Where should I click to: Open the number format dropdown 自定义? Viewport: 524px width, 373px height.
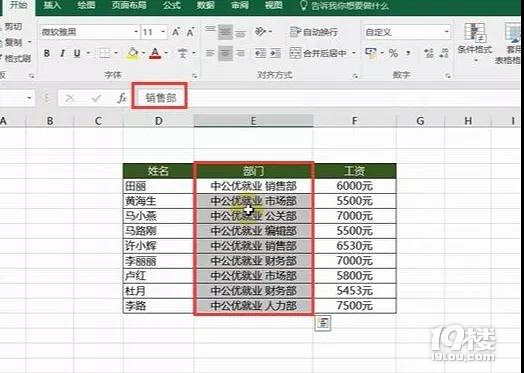coord(407,32)
